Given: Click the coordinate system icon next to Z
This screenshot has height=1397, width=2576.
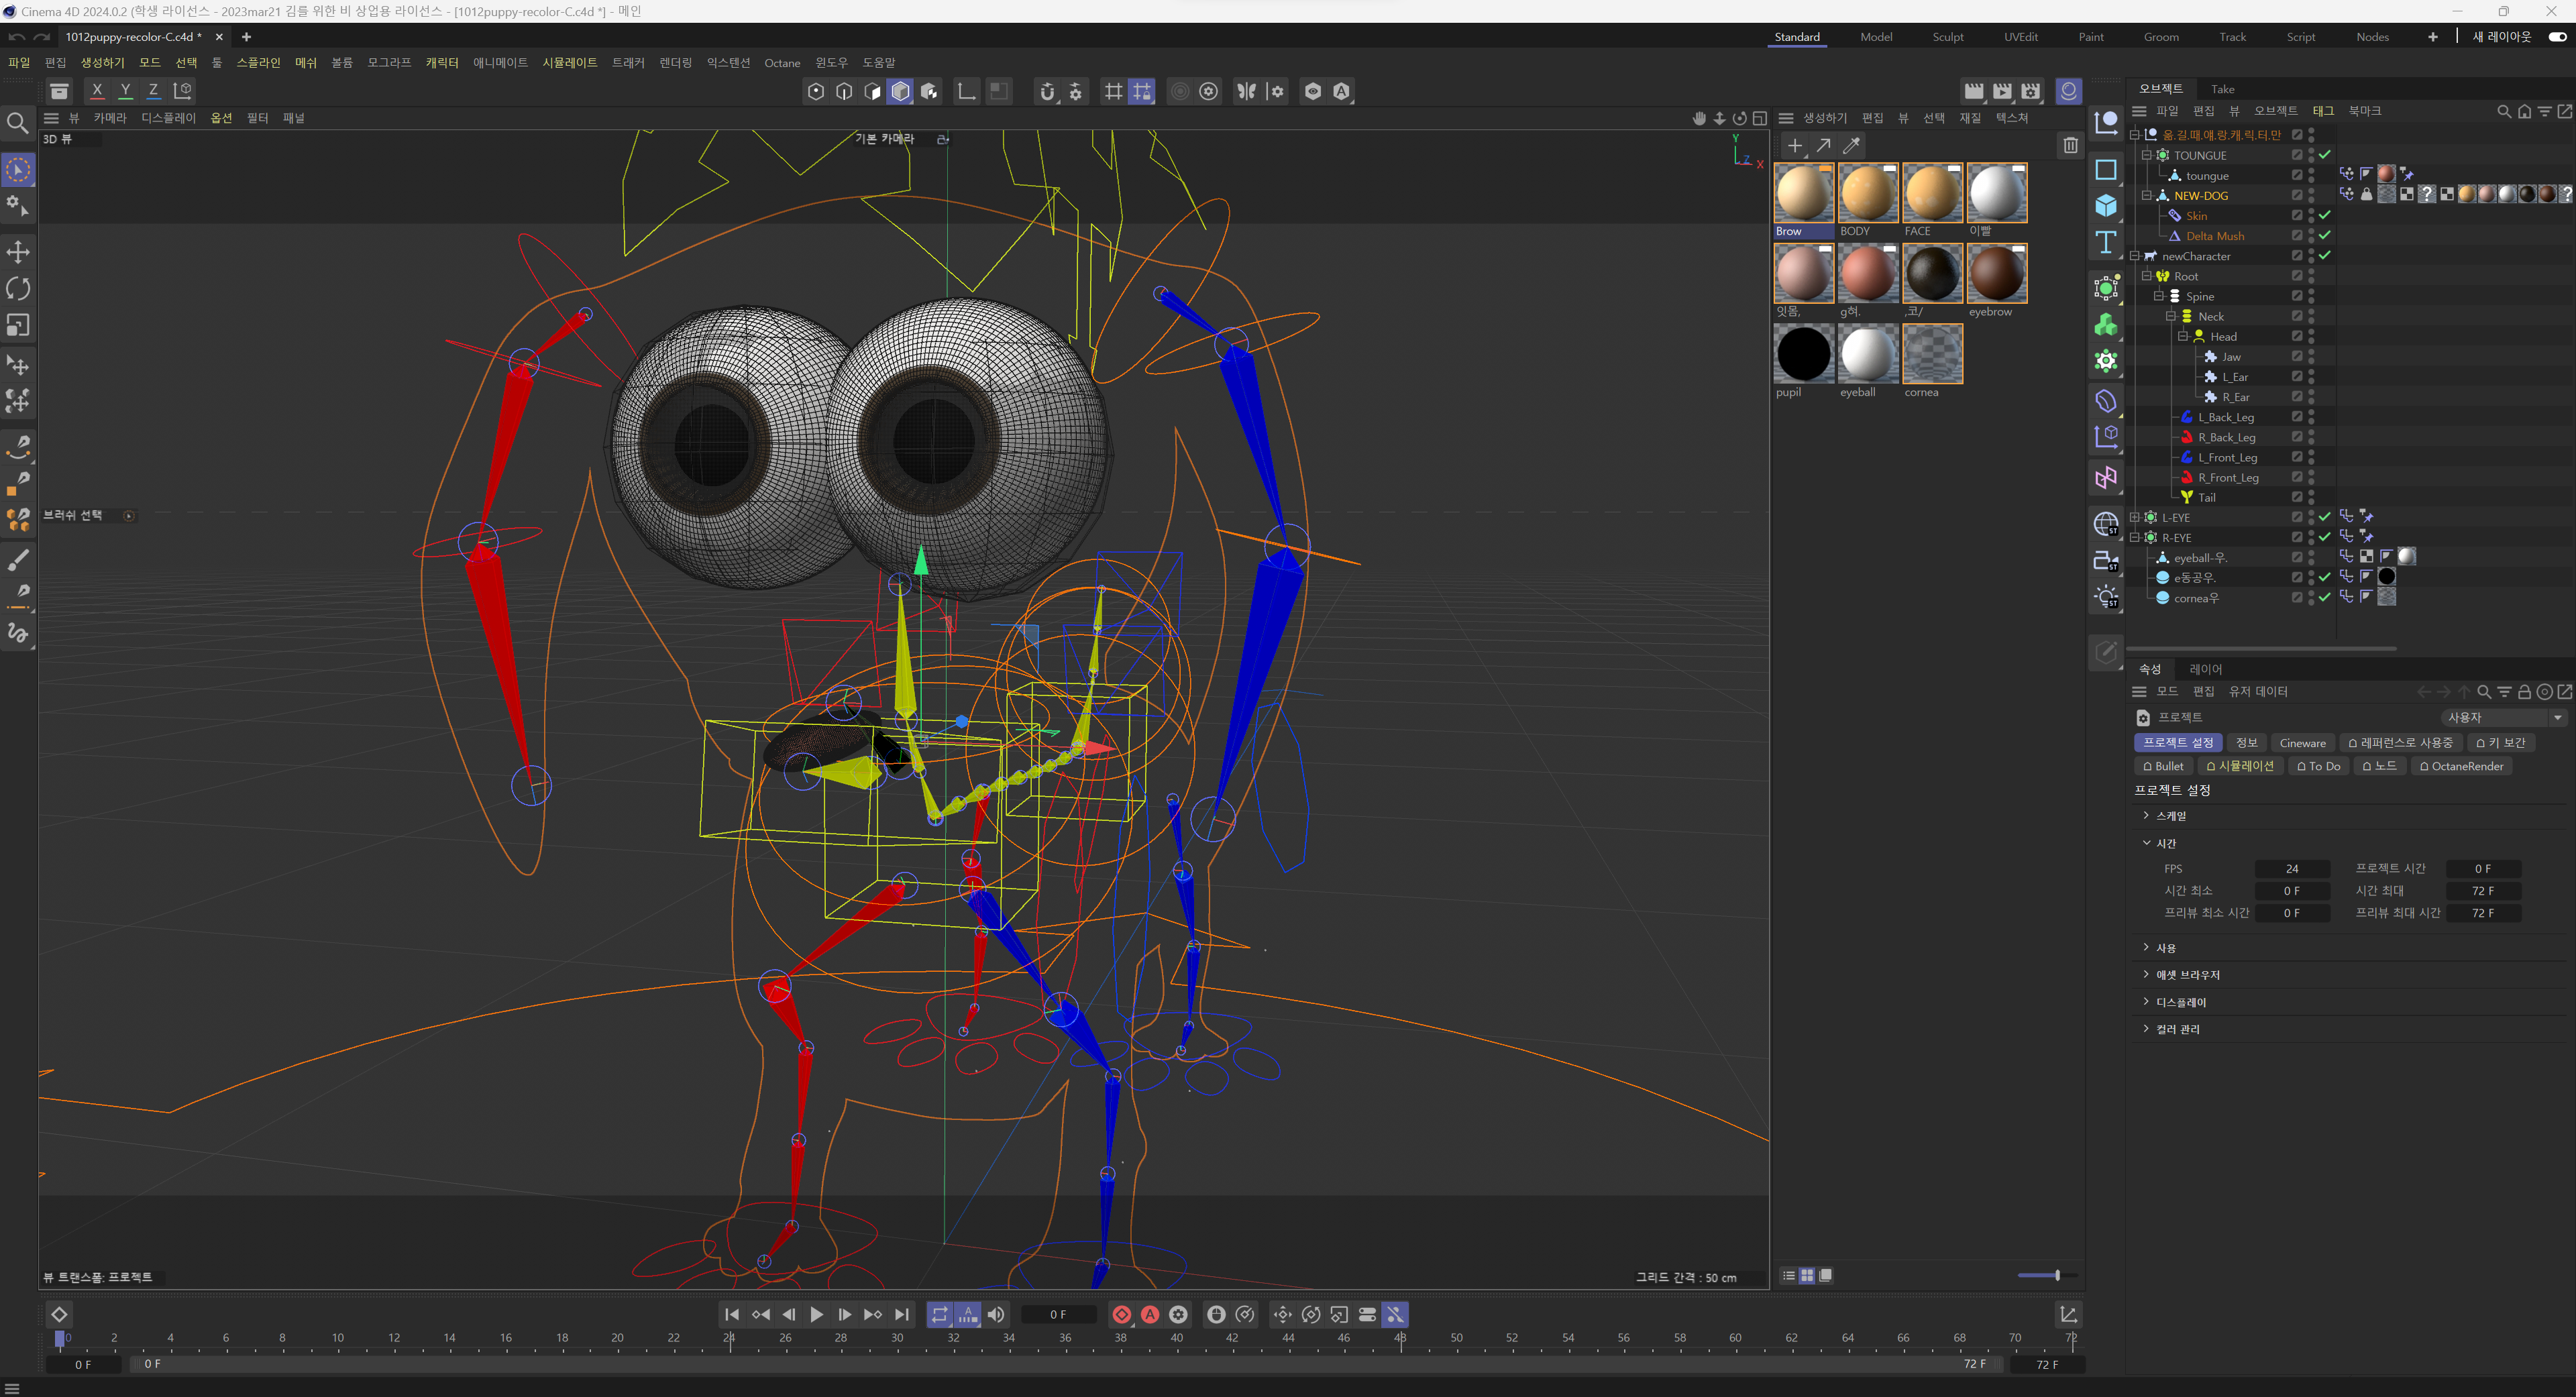Looking at the screenshot, I should coord(183,91).
